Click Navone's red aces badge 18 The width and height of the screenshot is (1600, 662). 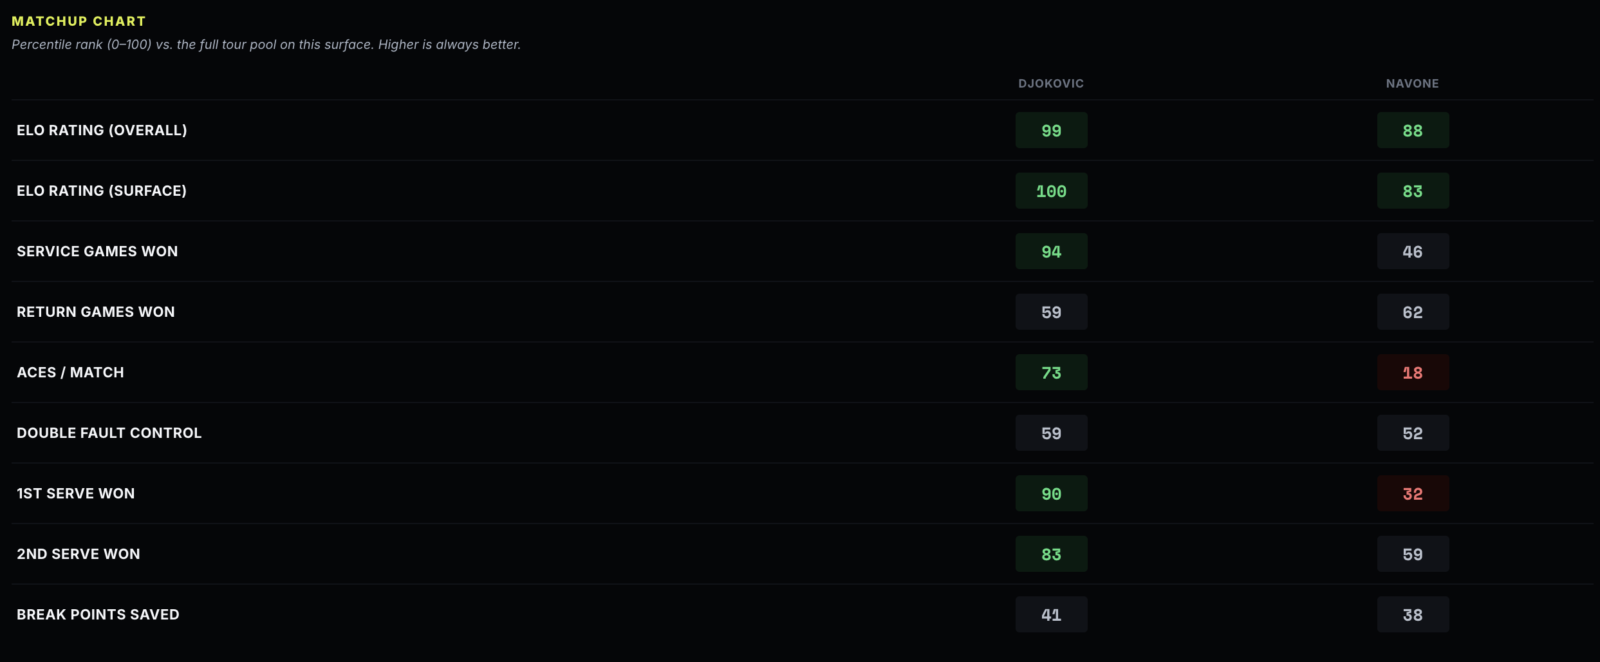point(1412,372)
